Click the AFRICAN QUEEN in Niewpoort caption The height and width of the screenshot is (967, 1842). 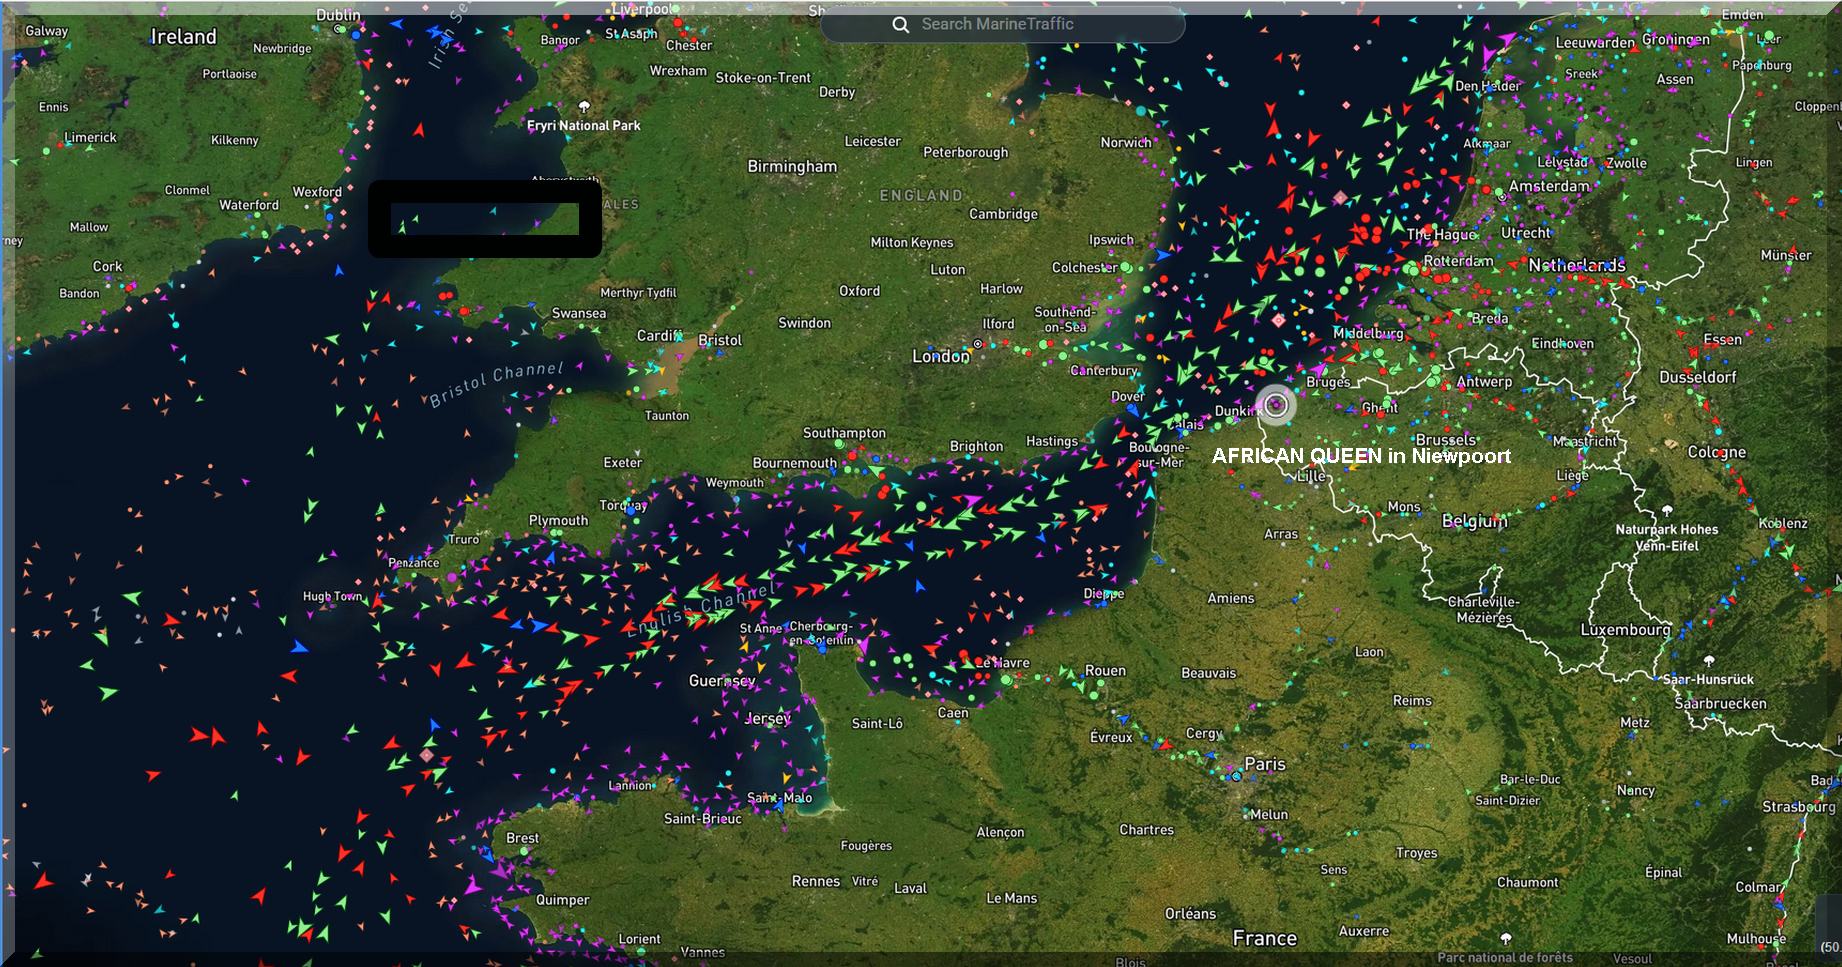(x=1361, y=456)
